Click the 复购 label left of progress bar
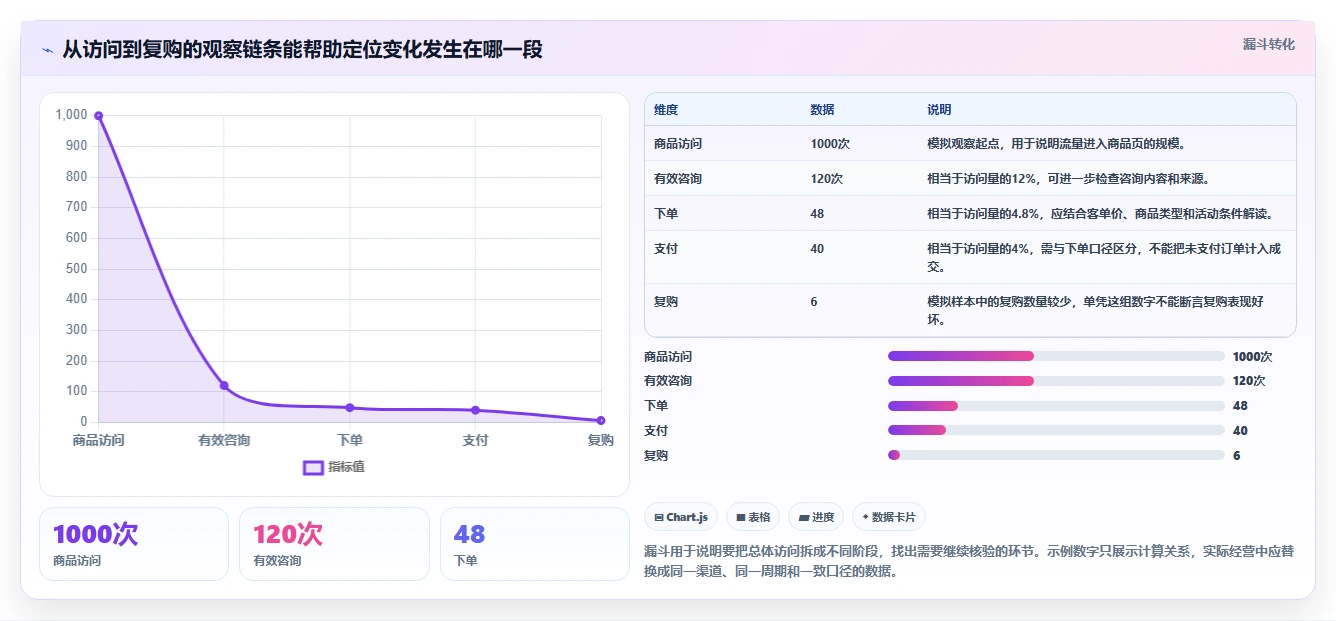1336x621 pixels. pos(656,455)
